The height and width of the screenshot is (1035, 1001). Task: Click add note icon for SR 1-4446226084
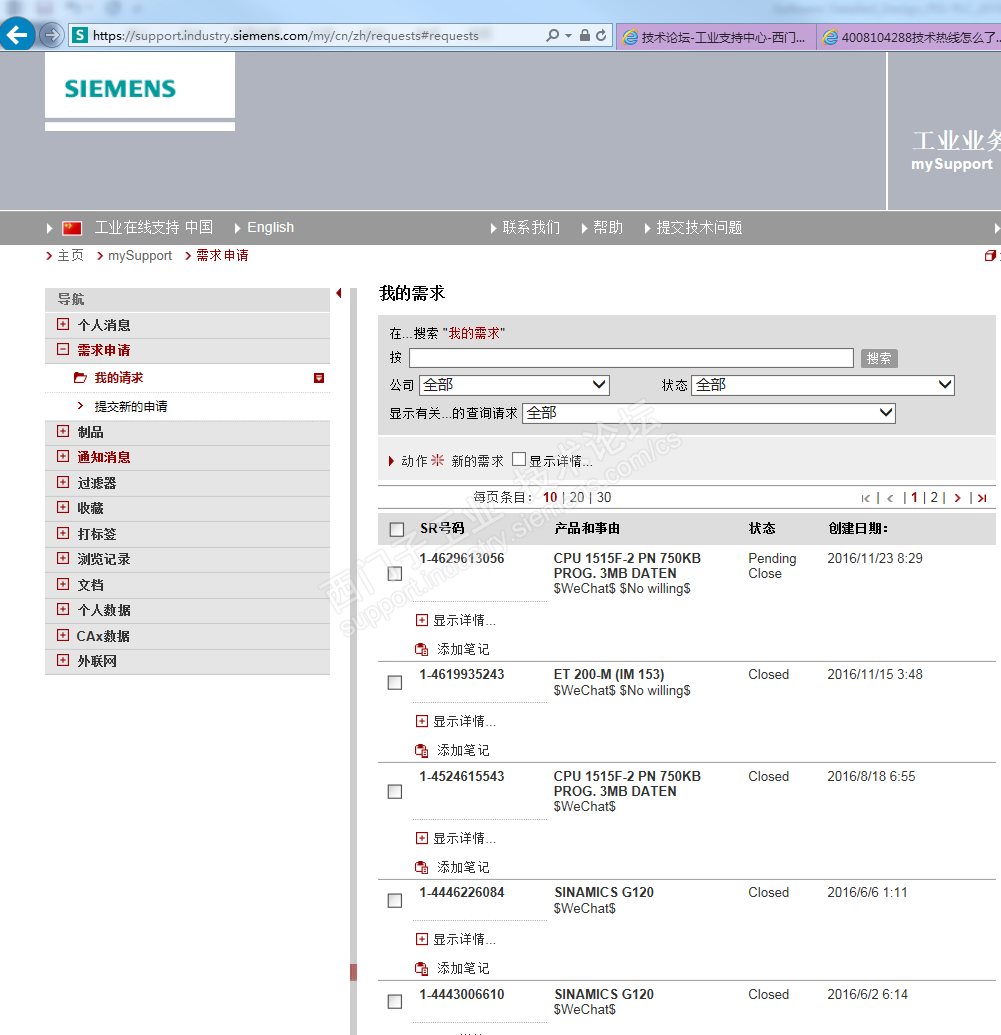[x=421, y=968]
